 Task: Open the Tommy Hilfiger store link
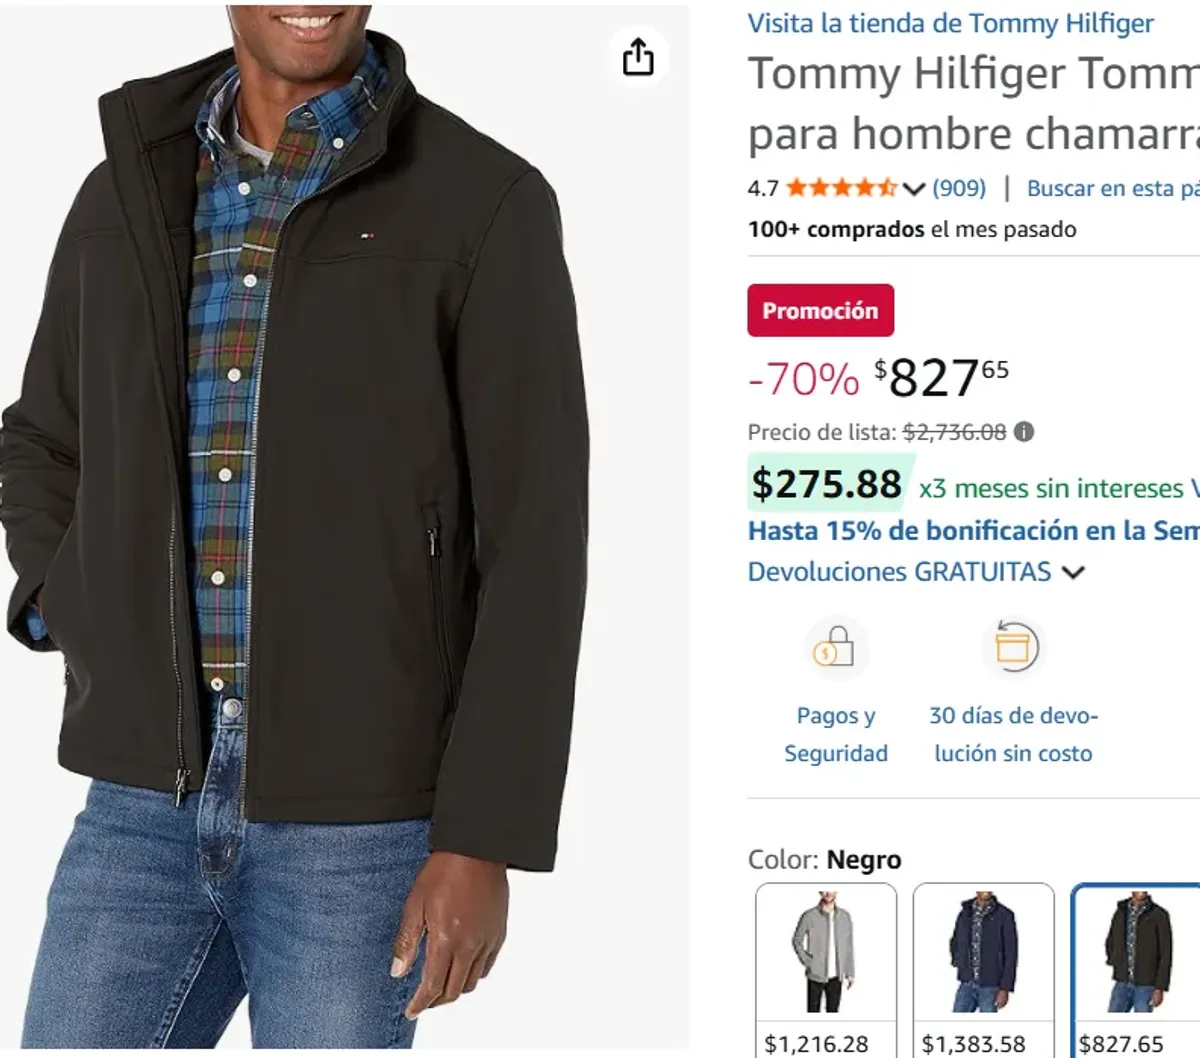tap(950, 23)
